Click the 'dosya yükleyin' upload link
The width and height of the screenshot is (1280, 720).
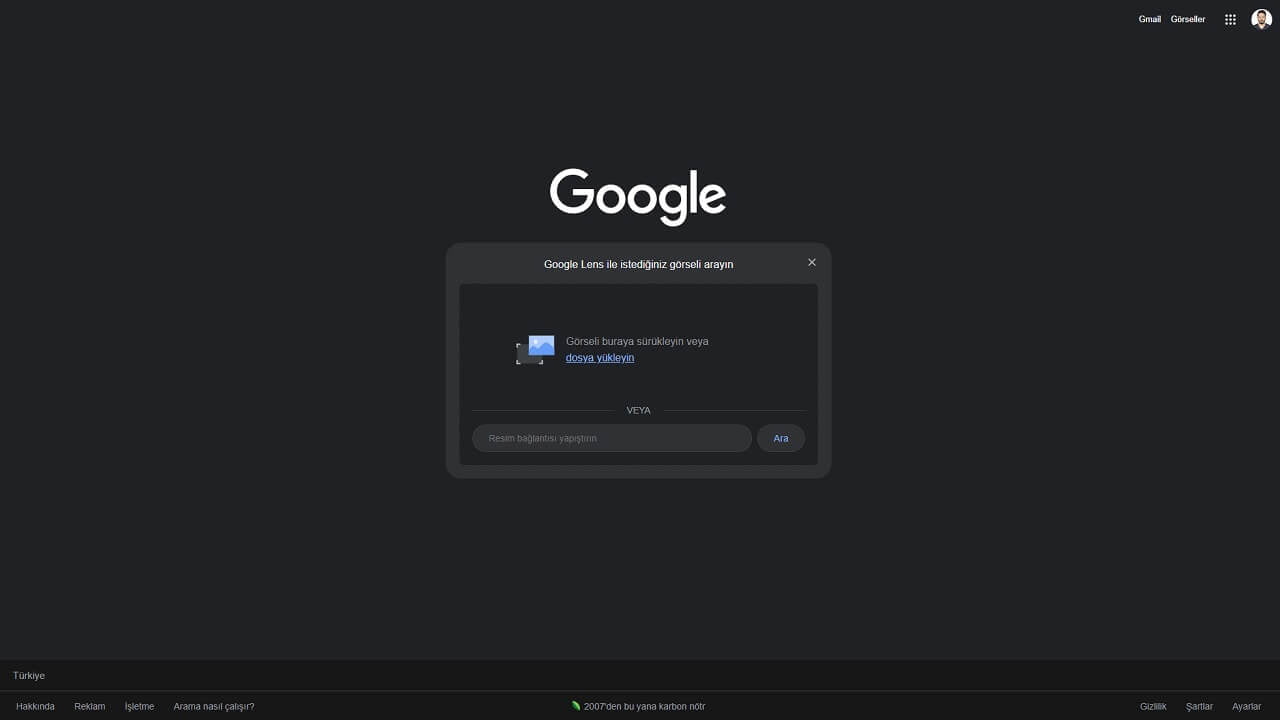[600, 357]
